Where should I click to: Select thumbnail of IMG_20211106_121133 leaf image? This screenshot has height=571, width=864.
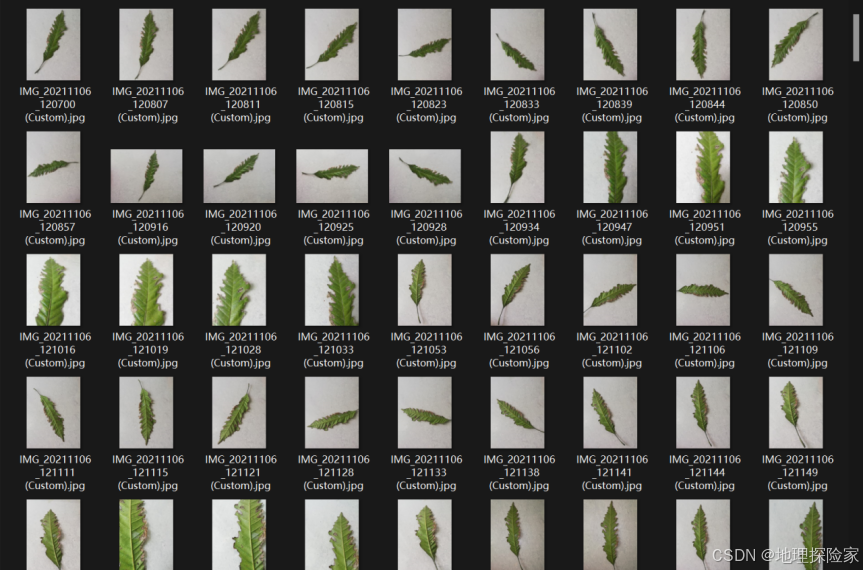click(x=425, y=413)
